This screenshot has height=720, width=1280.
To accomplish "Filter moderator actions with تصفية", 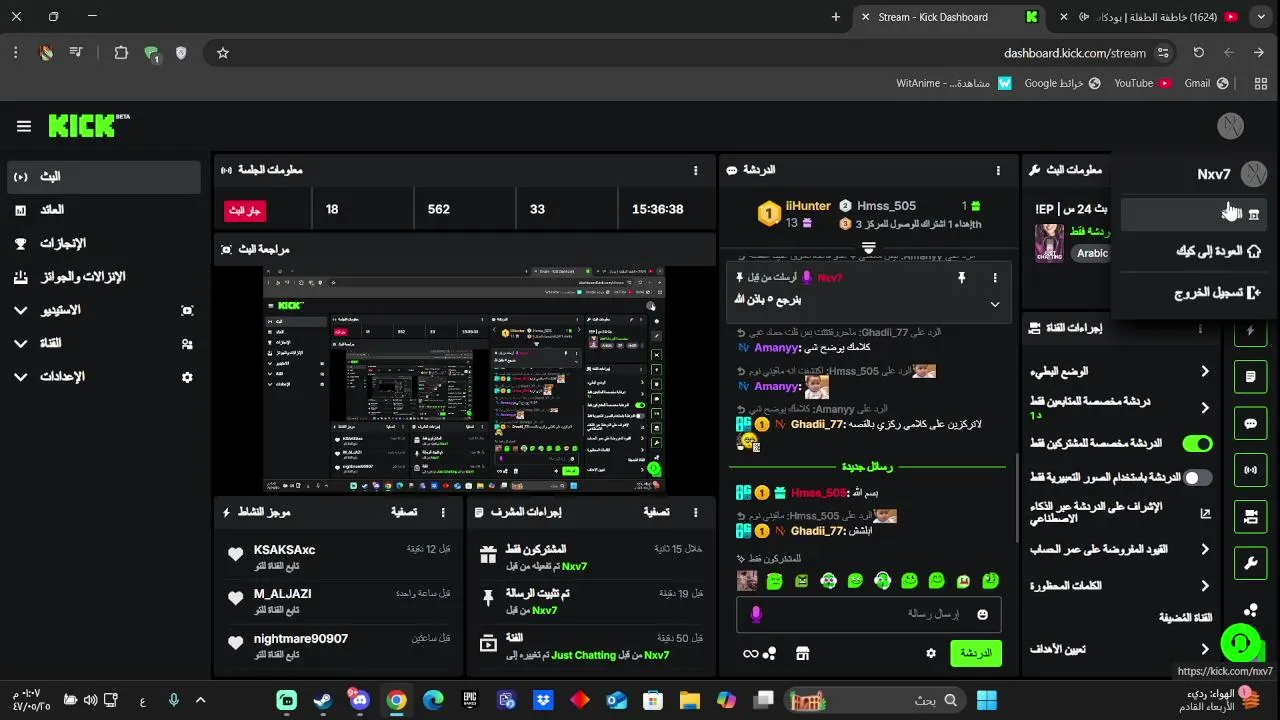I will 656,512.
